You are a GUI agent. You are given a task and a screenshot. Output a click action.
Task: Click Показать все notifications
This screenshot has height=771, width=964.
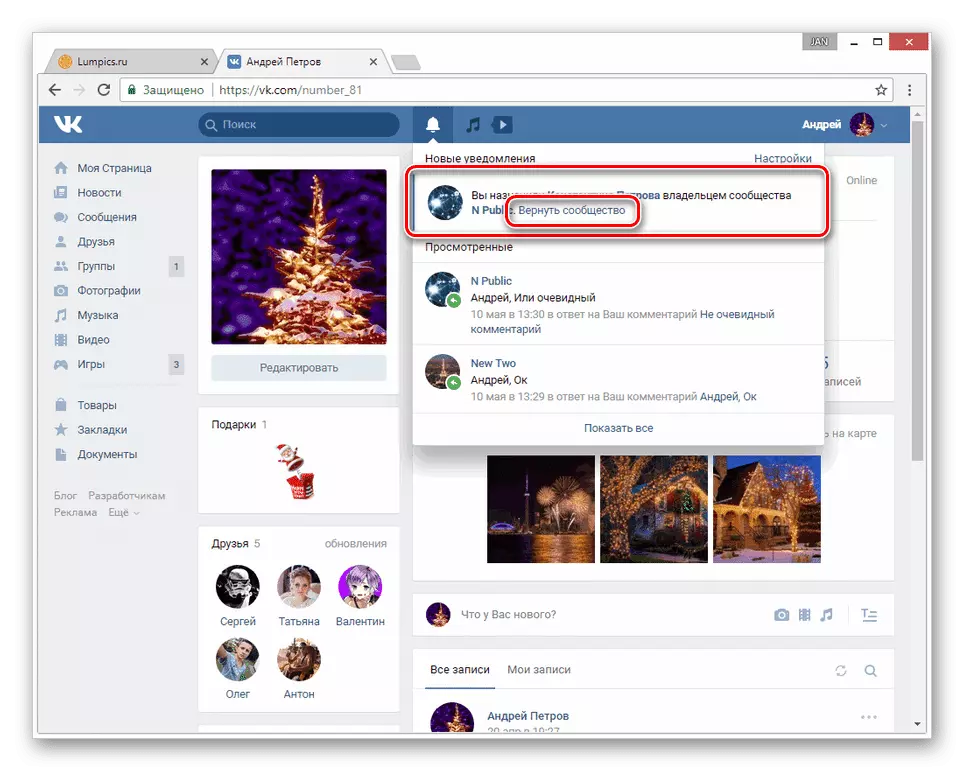click(618, 428)
